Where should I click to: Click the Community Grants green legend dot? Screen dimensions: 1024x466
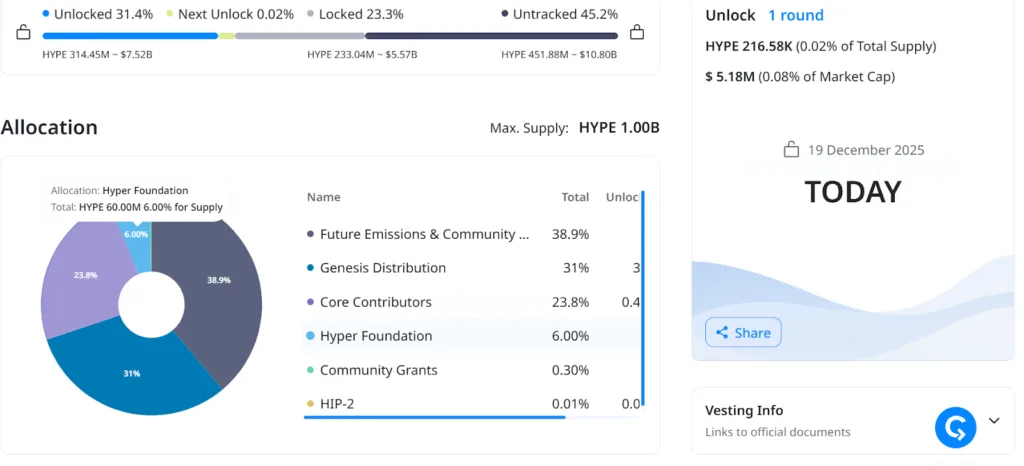[310, 370]
